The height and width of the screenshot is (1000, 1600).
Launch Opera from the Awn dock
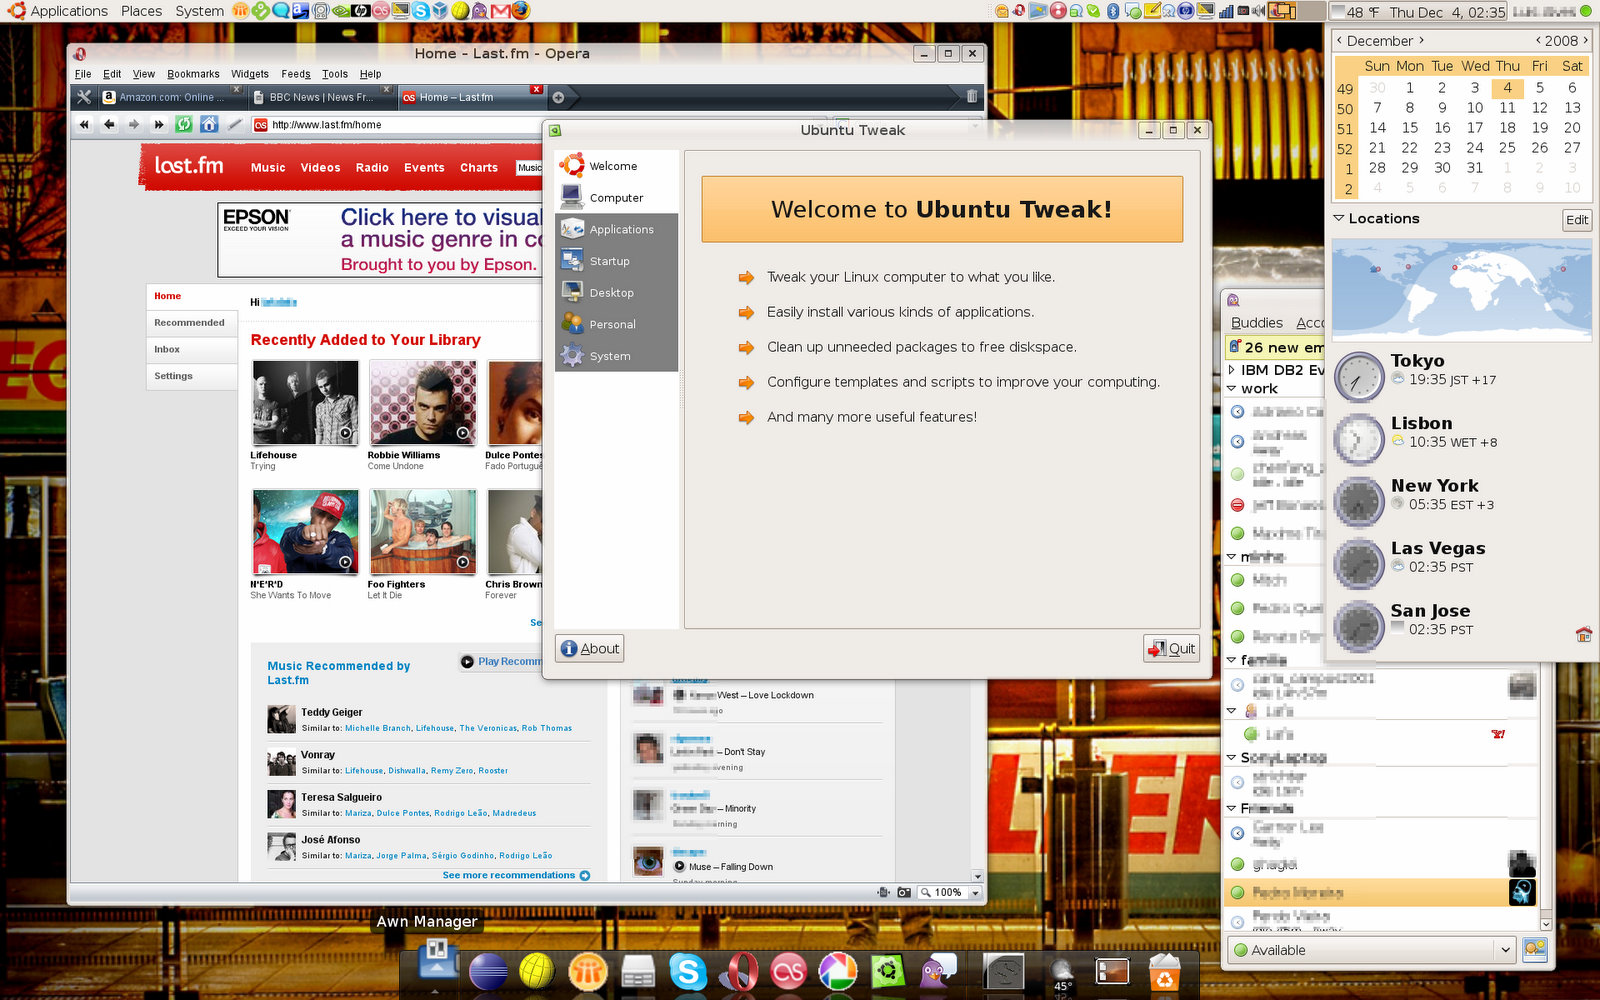(738, 971)
